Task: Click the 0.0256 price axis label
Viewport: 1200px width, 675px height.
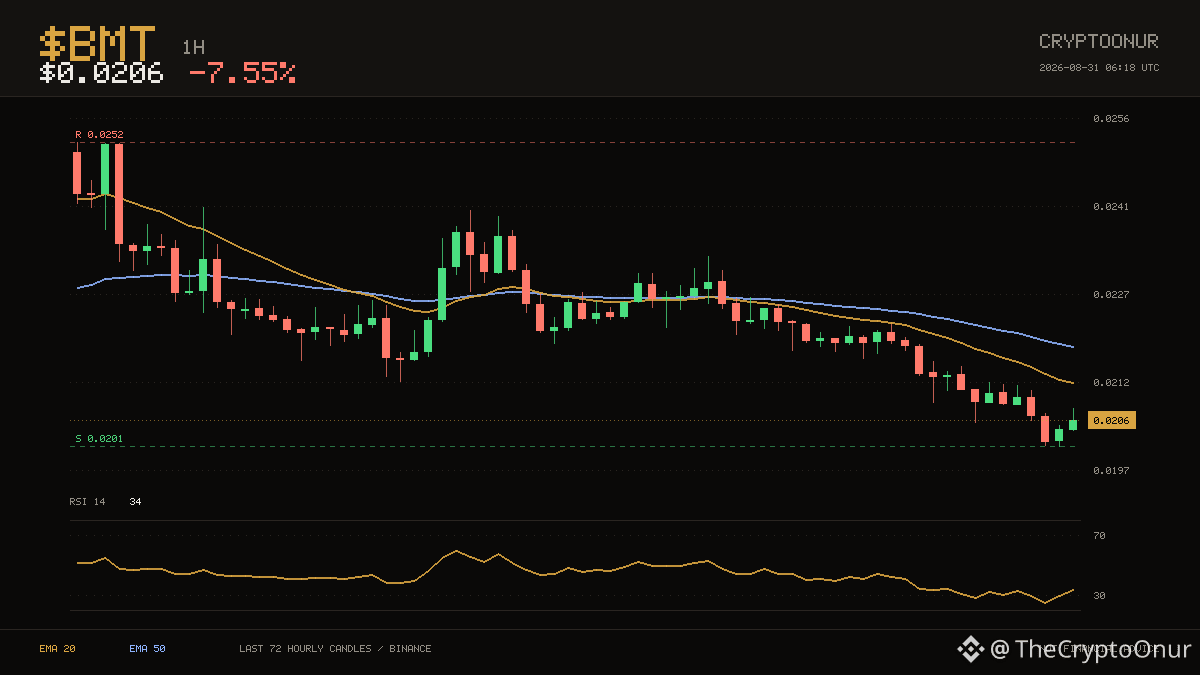Action: (x=1111, y=118)
